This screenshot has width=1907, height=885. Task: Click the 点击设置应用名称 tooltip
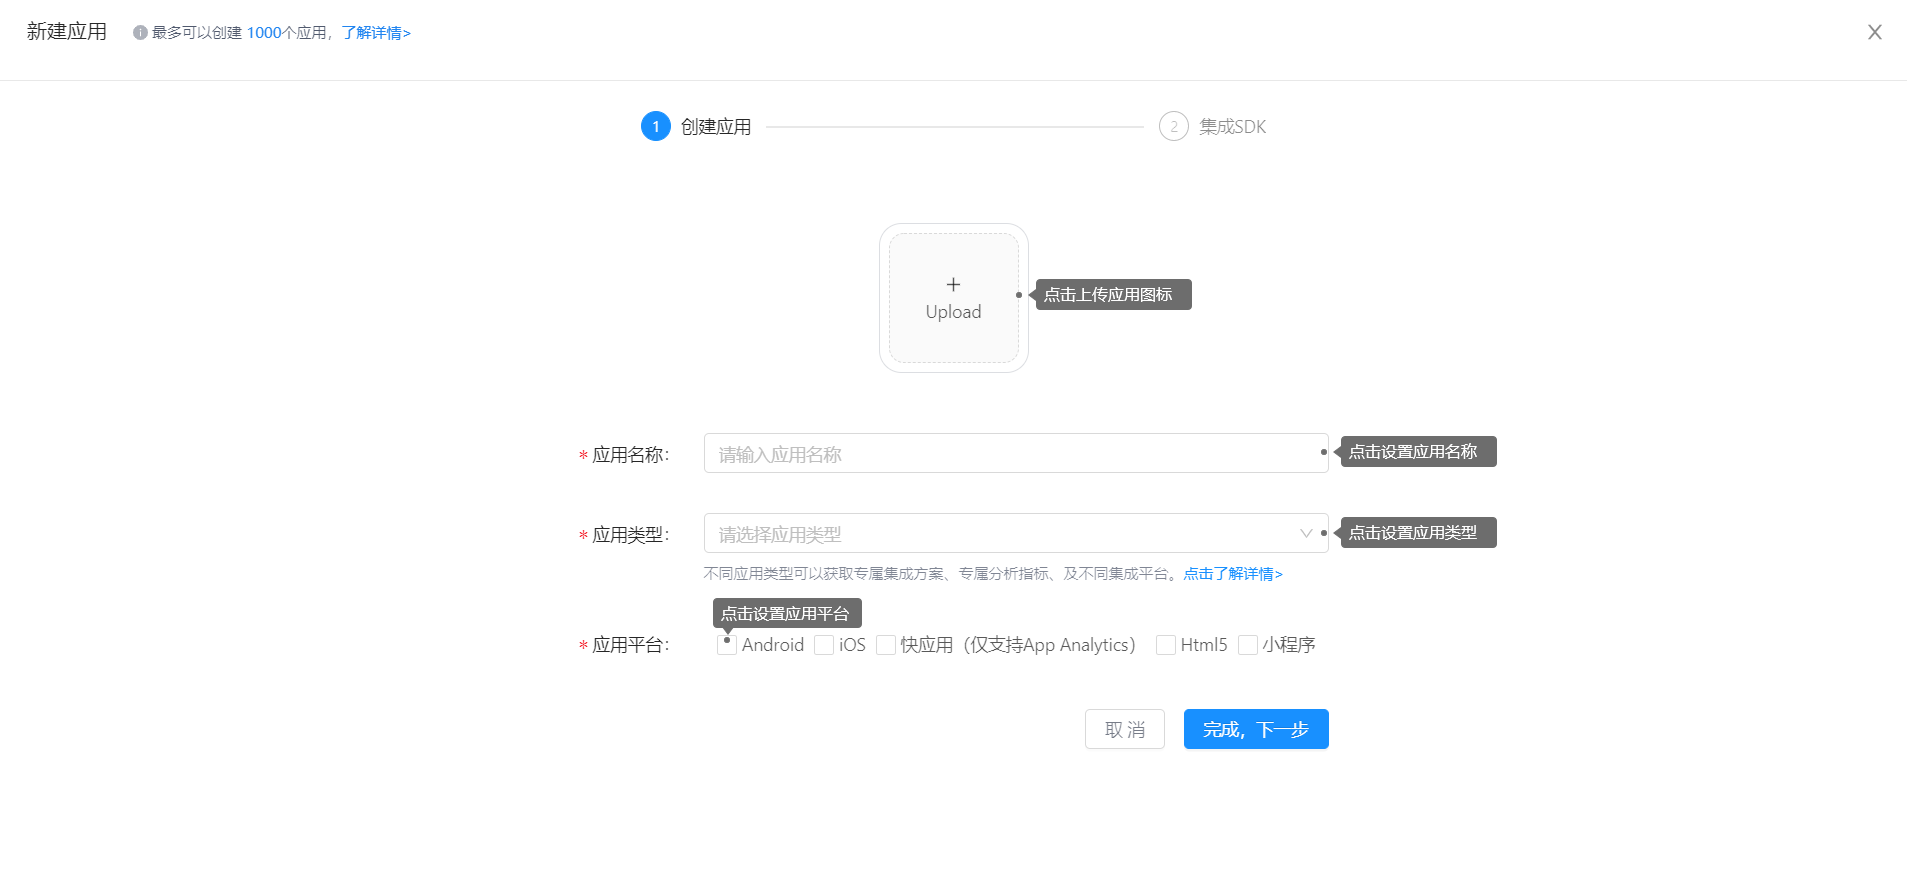pos(1418,452)
